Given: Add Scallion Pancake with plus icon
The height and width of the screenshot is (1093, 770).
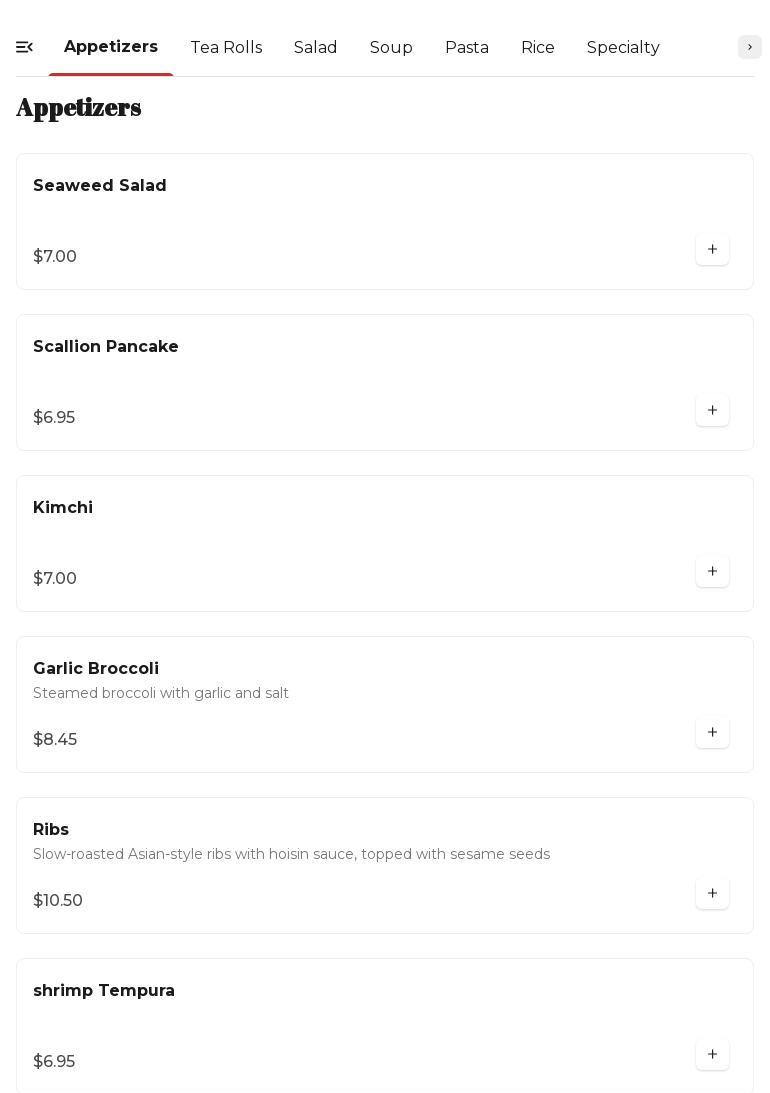Looking at the screenshot, I should (x=712, y=411).
